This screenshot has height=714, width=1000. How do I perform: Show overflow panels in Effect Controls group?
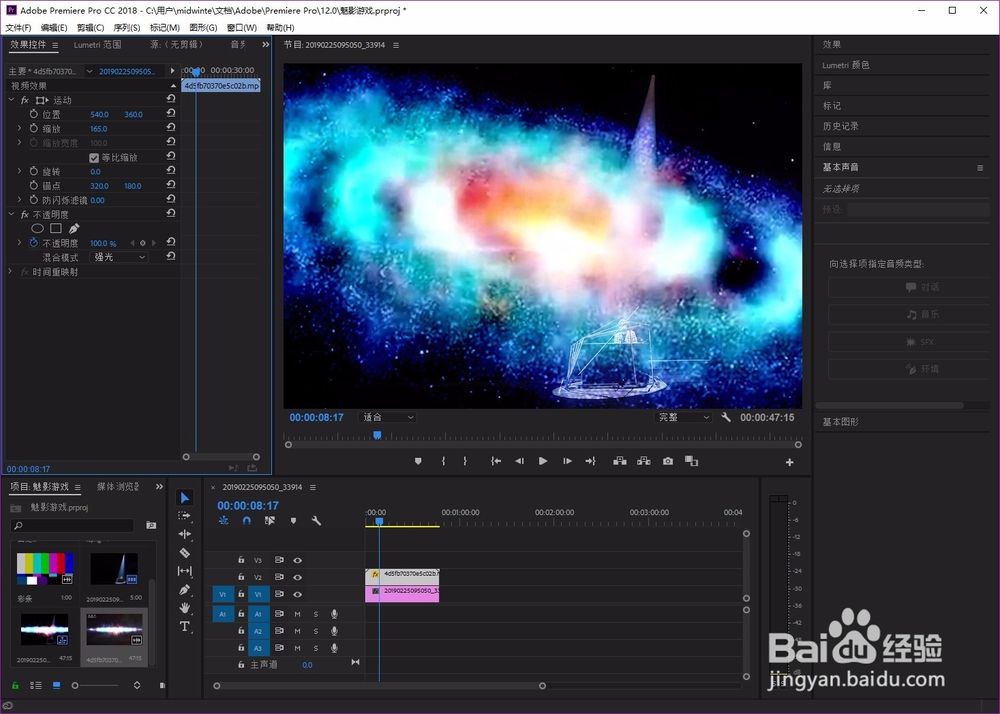[265, 45]
